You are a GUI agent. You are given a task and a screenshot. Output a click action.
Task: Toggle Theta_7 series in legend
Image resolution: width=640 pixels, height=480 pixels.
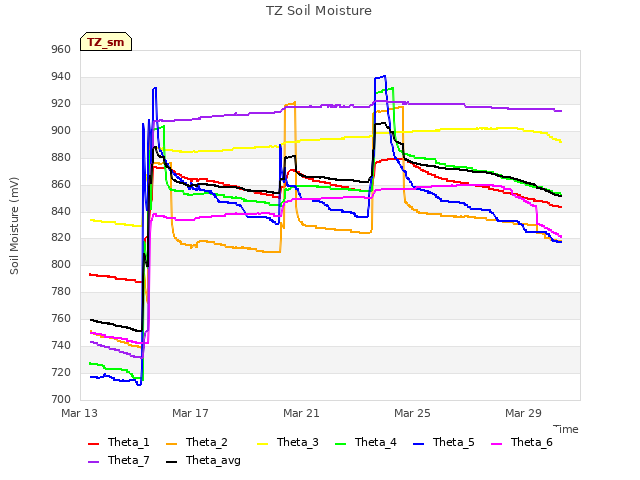119,460
